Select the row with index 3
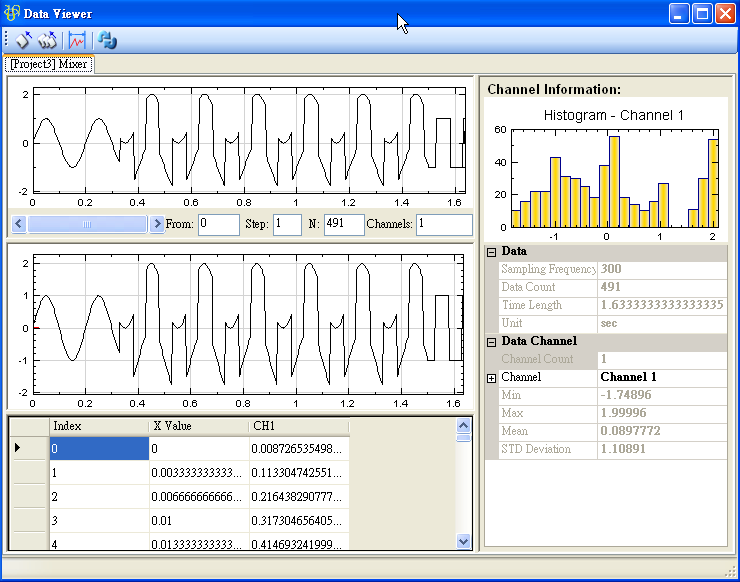This screenshot has height=582, width=740. click(98, 521)
